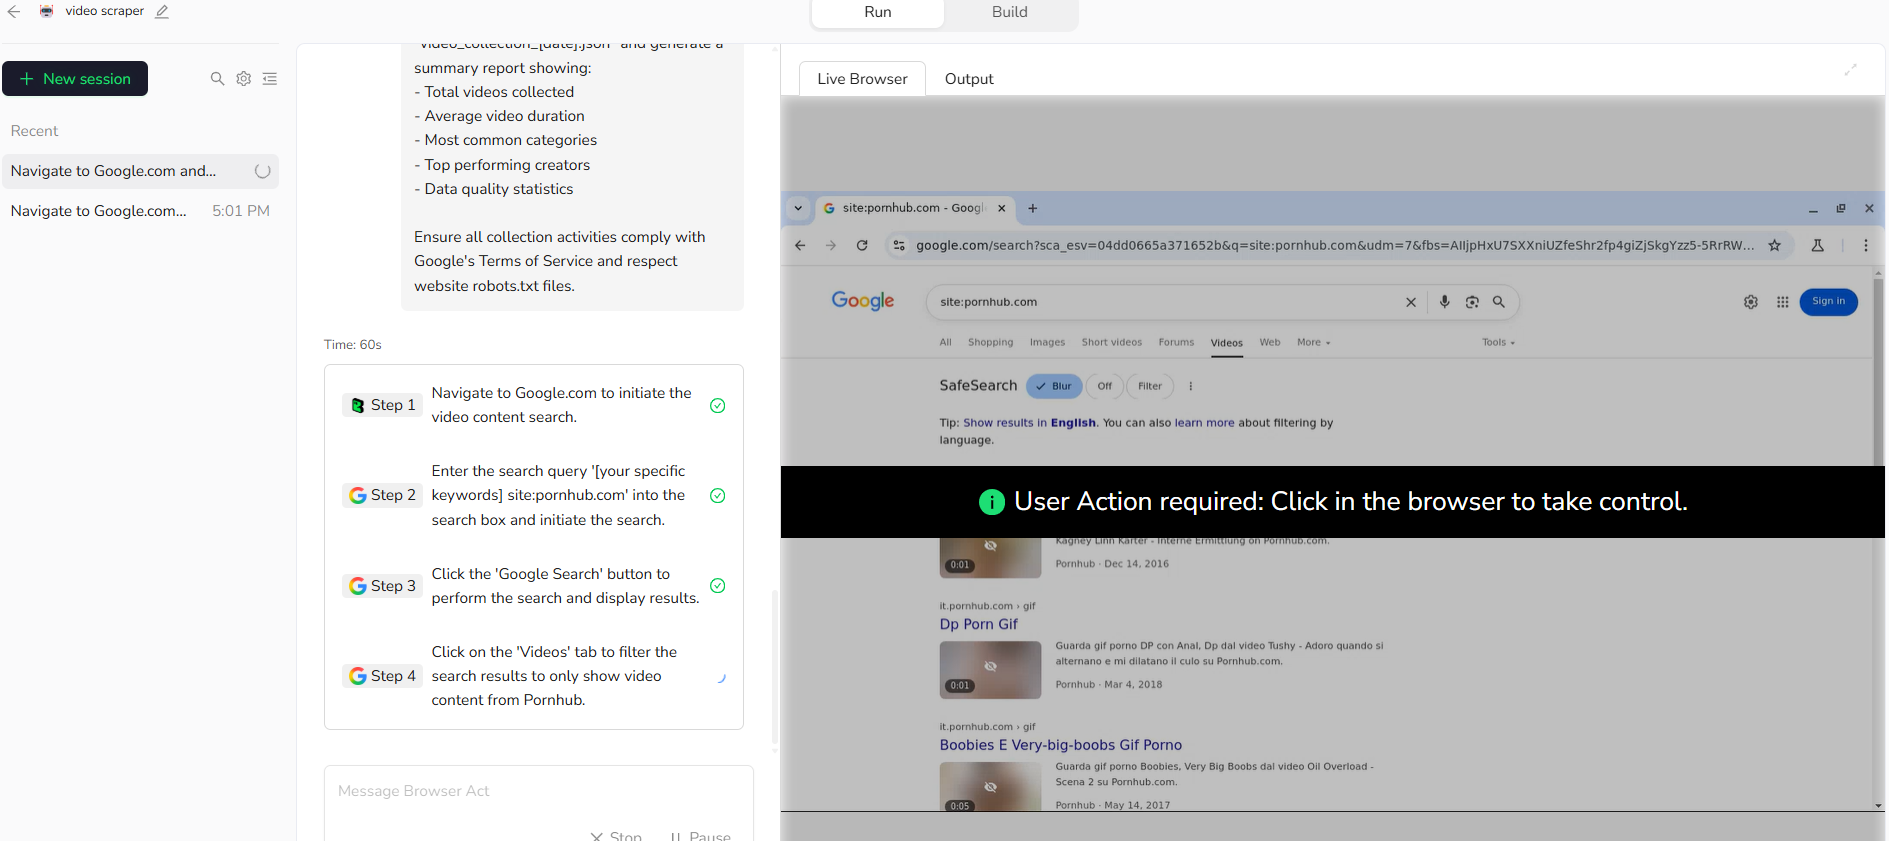Select SafeSearch Blur option

tap(1054, 386)
